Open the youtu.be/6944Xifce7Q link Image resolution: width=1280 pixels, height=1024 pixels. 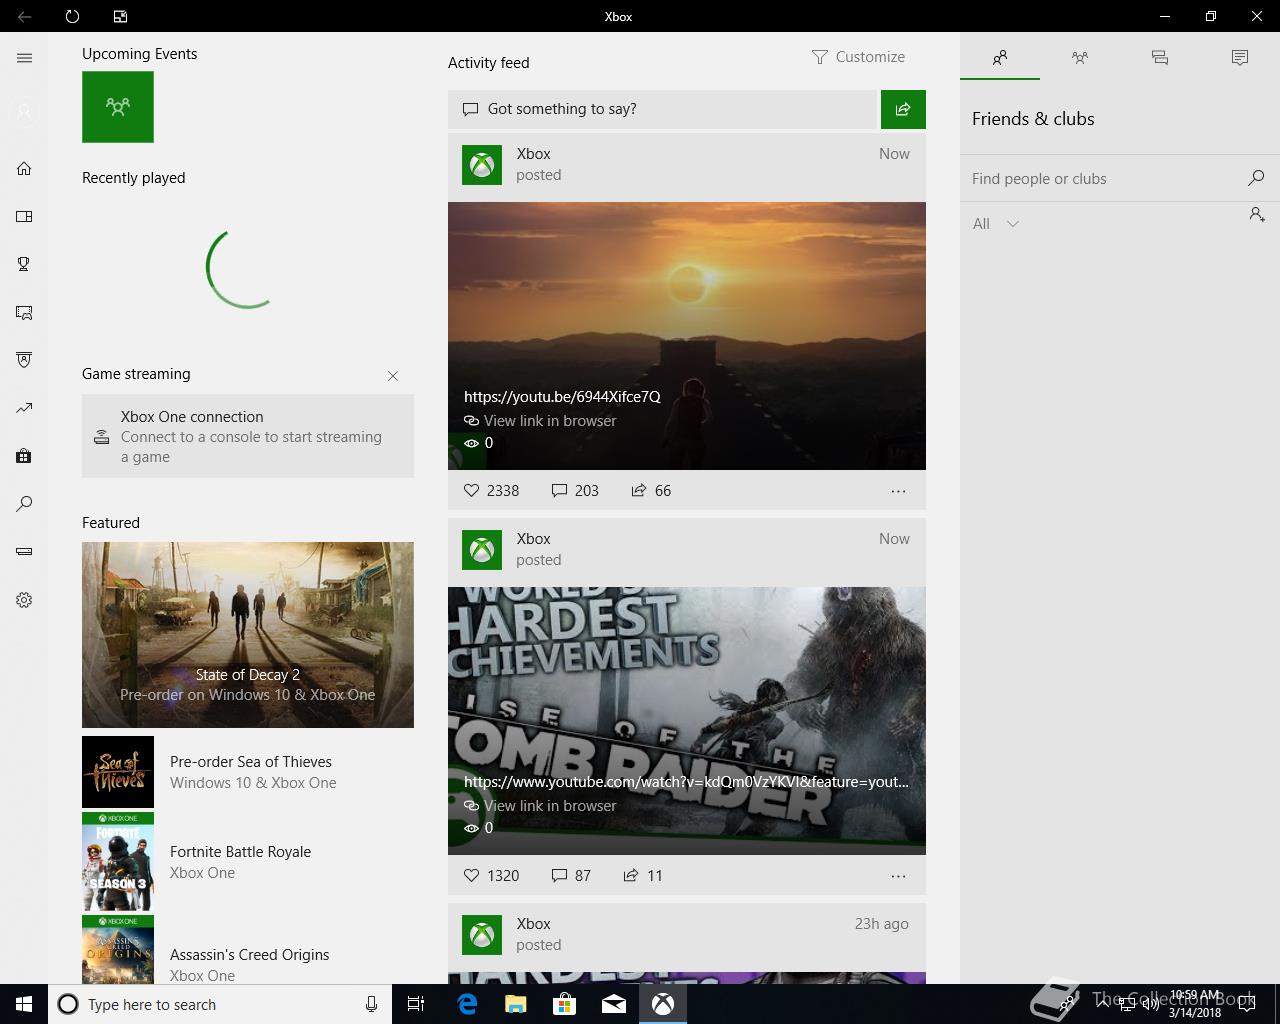(x=562, y=396)
